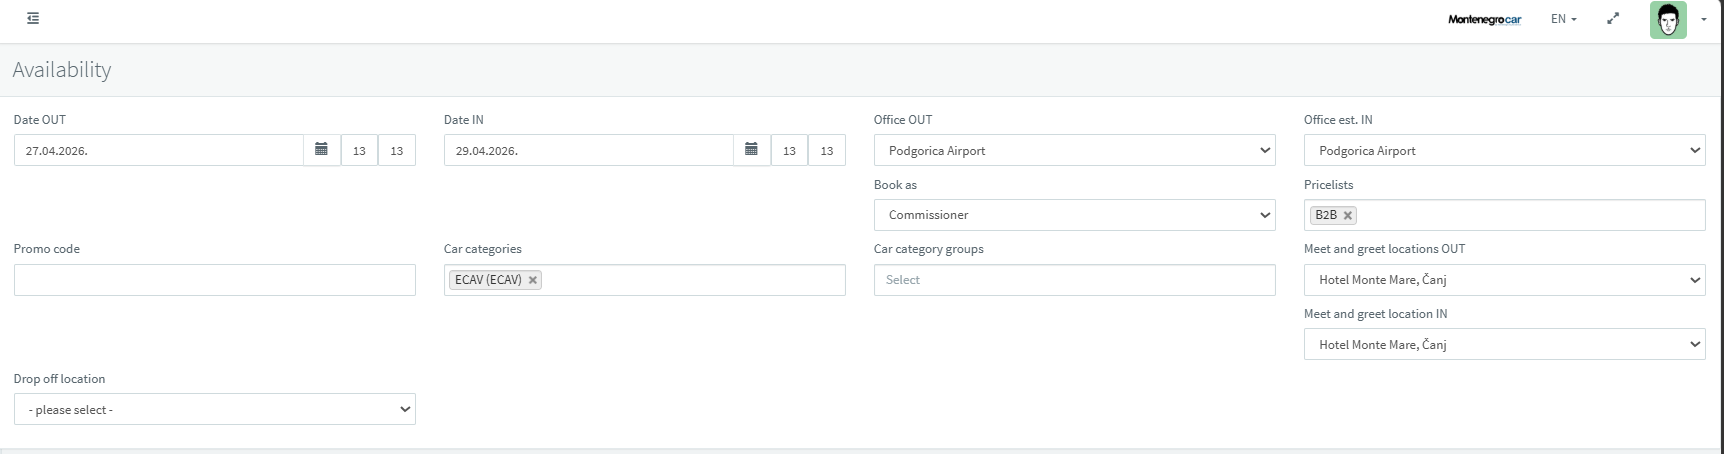1724x454 pixels.
Task: Open the Book as Commissioner dropdown
Action: point(1074,215)
